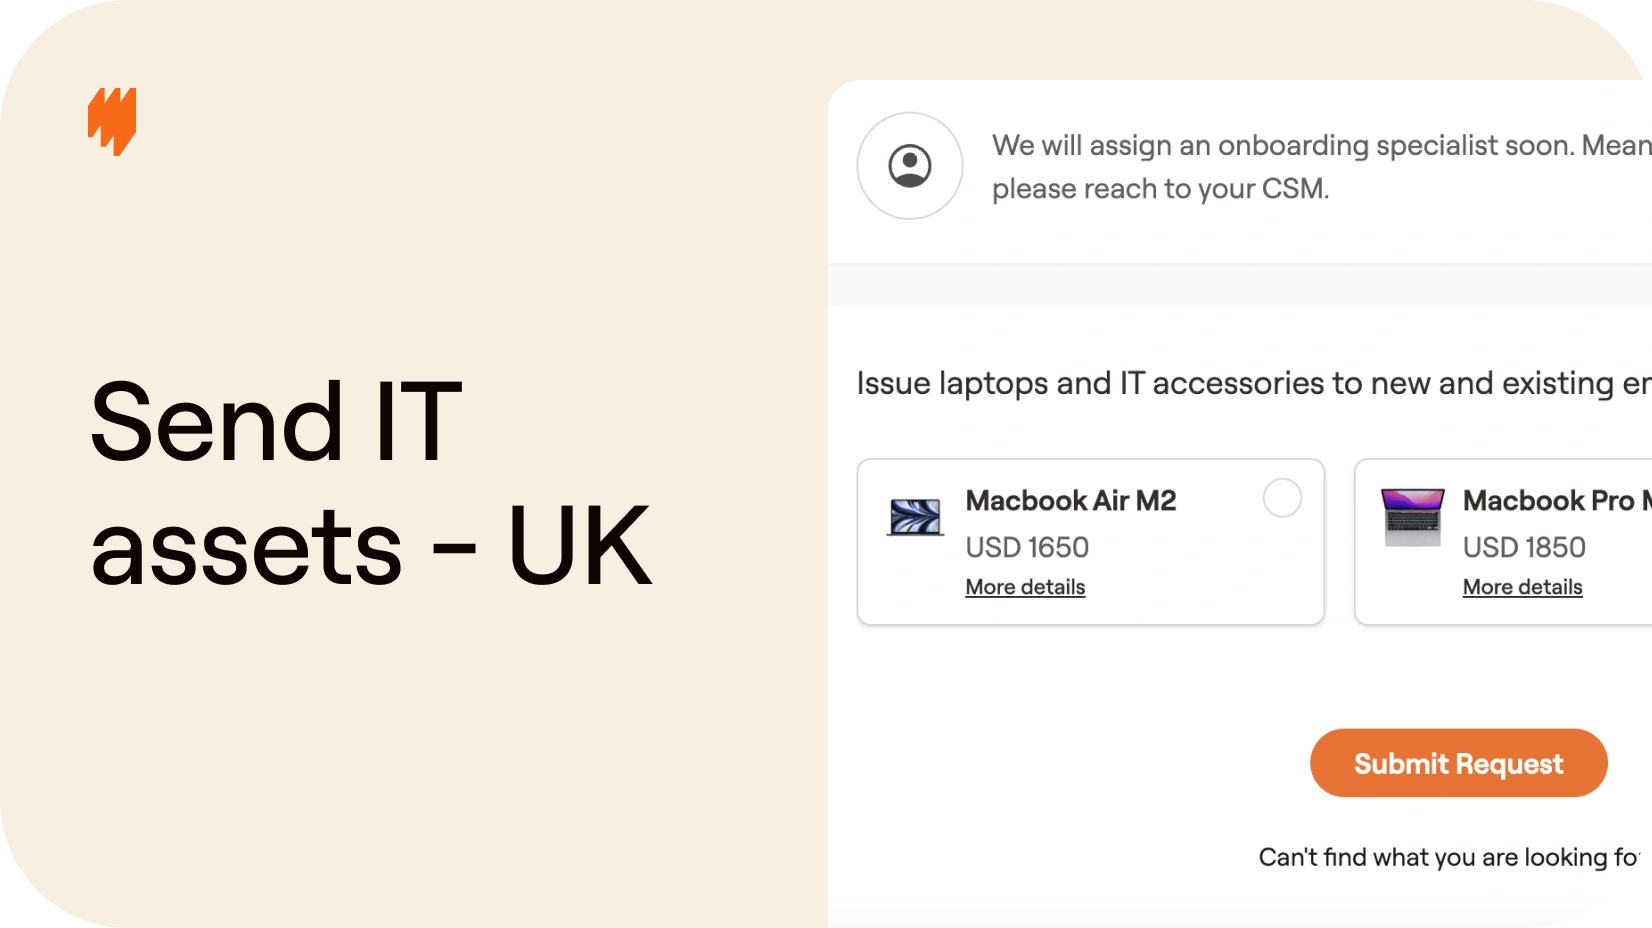Open More details under Macbook Pro
1652x928 pixels.
pos(1522,587)
